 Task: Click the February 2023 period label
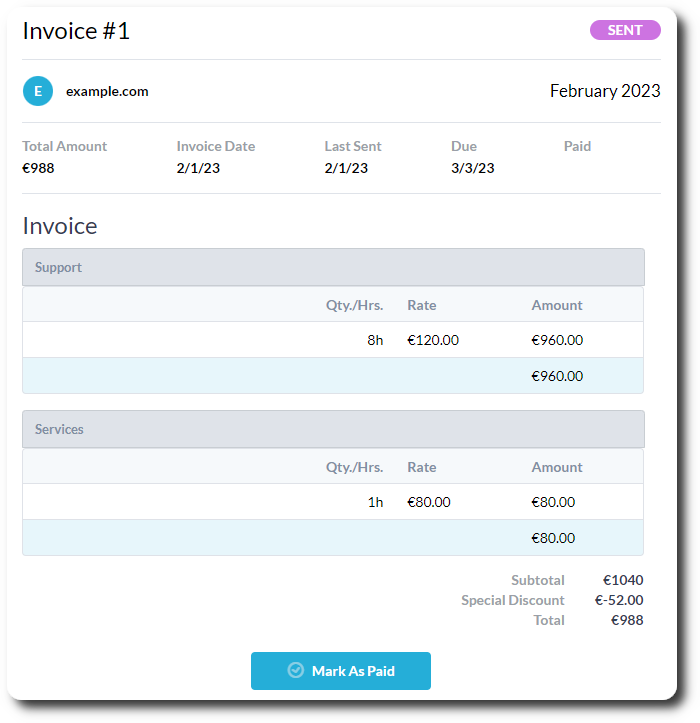coord(605,91)
